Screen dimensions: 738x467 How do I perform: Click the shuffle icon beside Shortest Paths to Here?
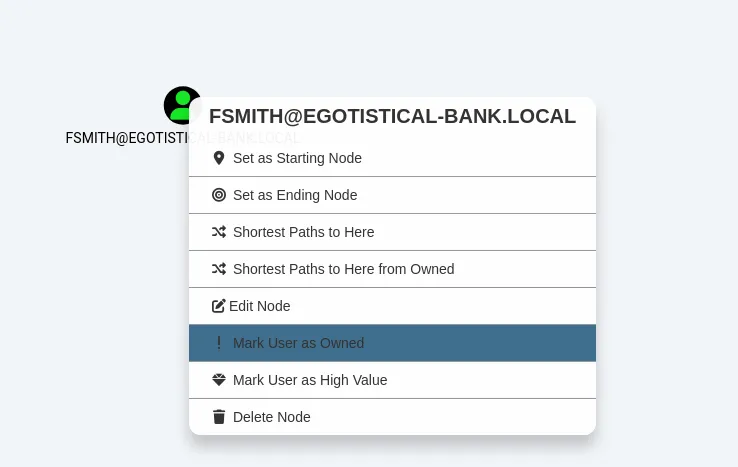219,232
